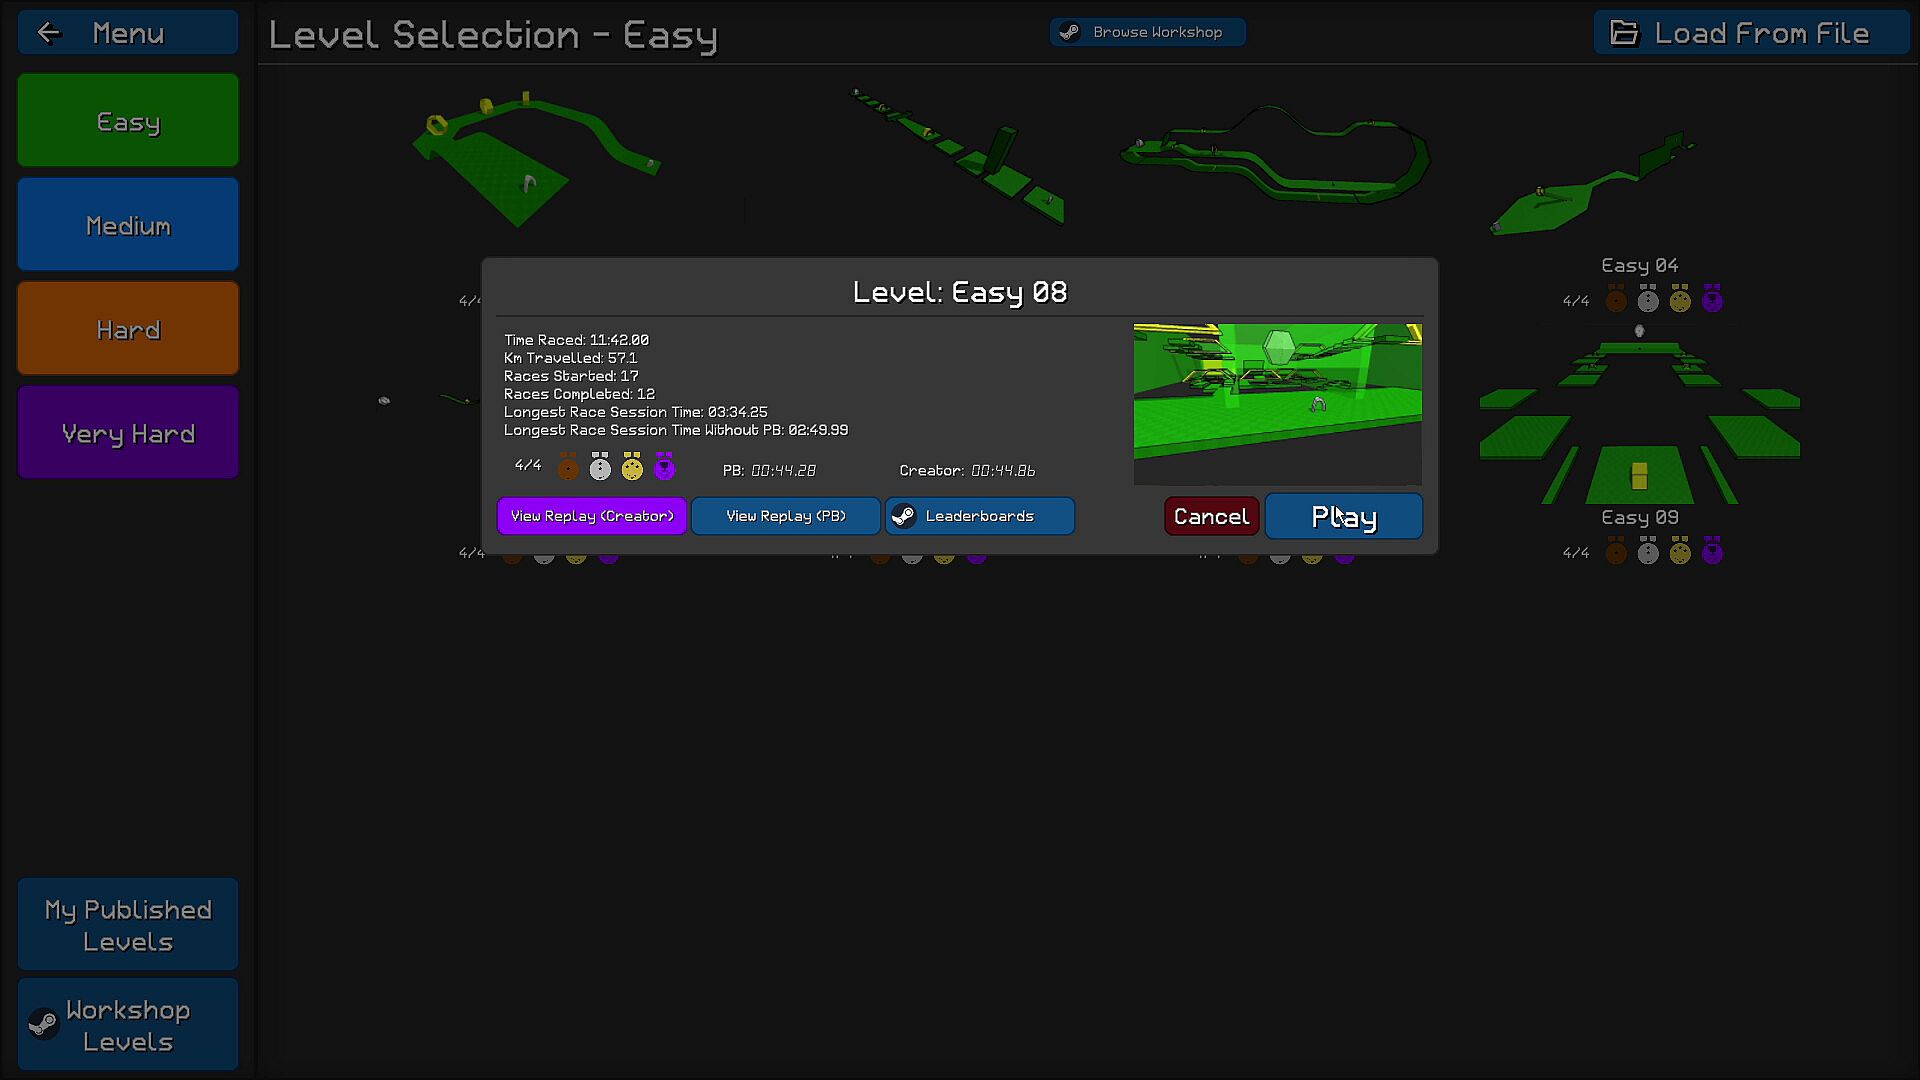The image size is (1920, 1080).
Task: Click the purple creator medal in dialog
Action: coord(664,467)
